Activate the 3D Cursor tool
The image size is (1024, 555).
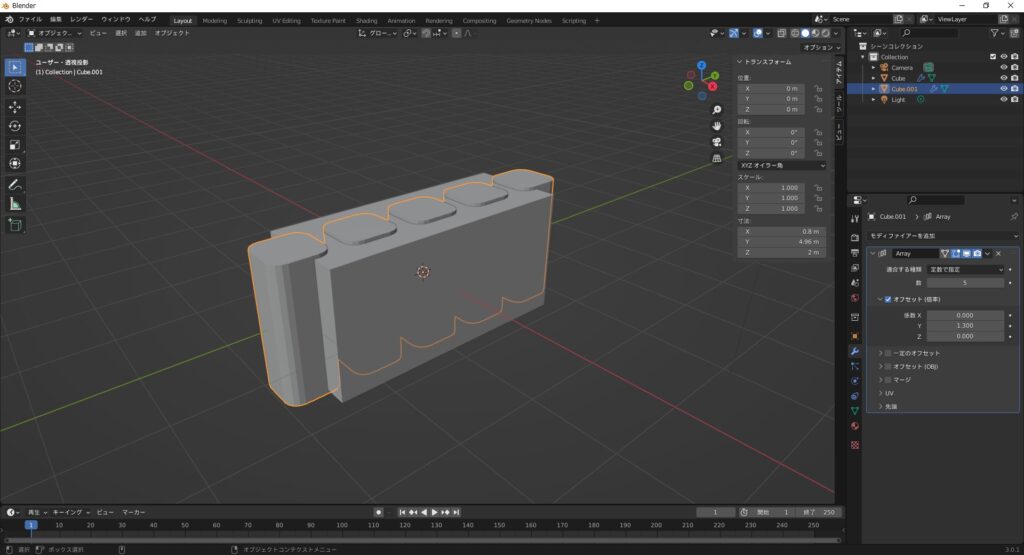pos(15,86)
